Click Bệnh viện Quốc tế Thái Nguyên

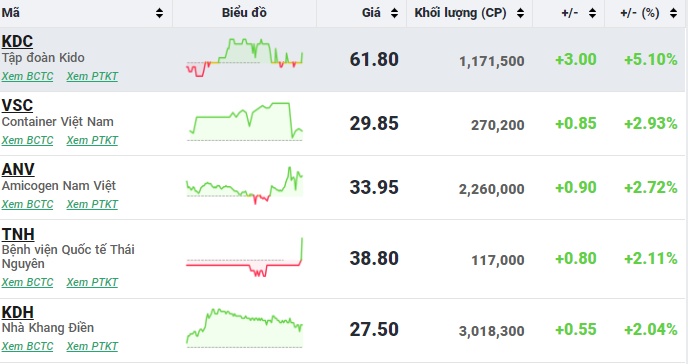tap(68, 257)
